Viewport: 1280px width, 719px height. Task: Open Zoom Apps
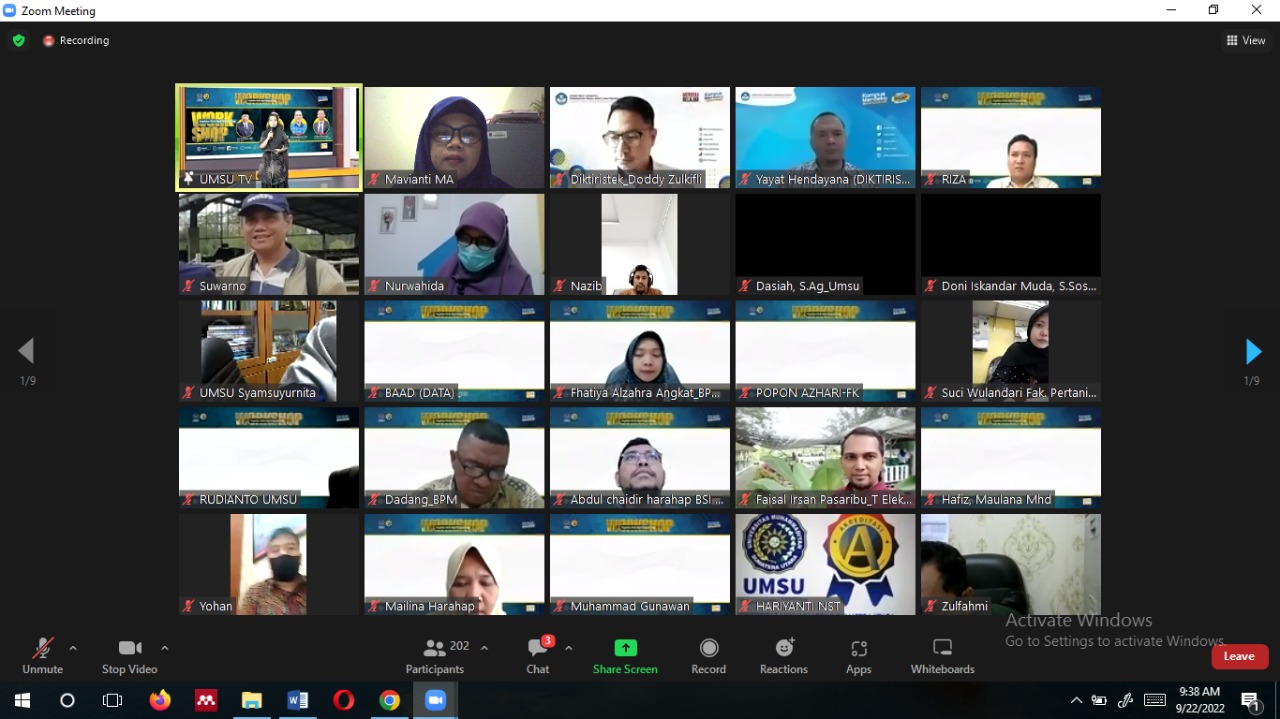point(859,656)
